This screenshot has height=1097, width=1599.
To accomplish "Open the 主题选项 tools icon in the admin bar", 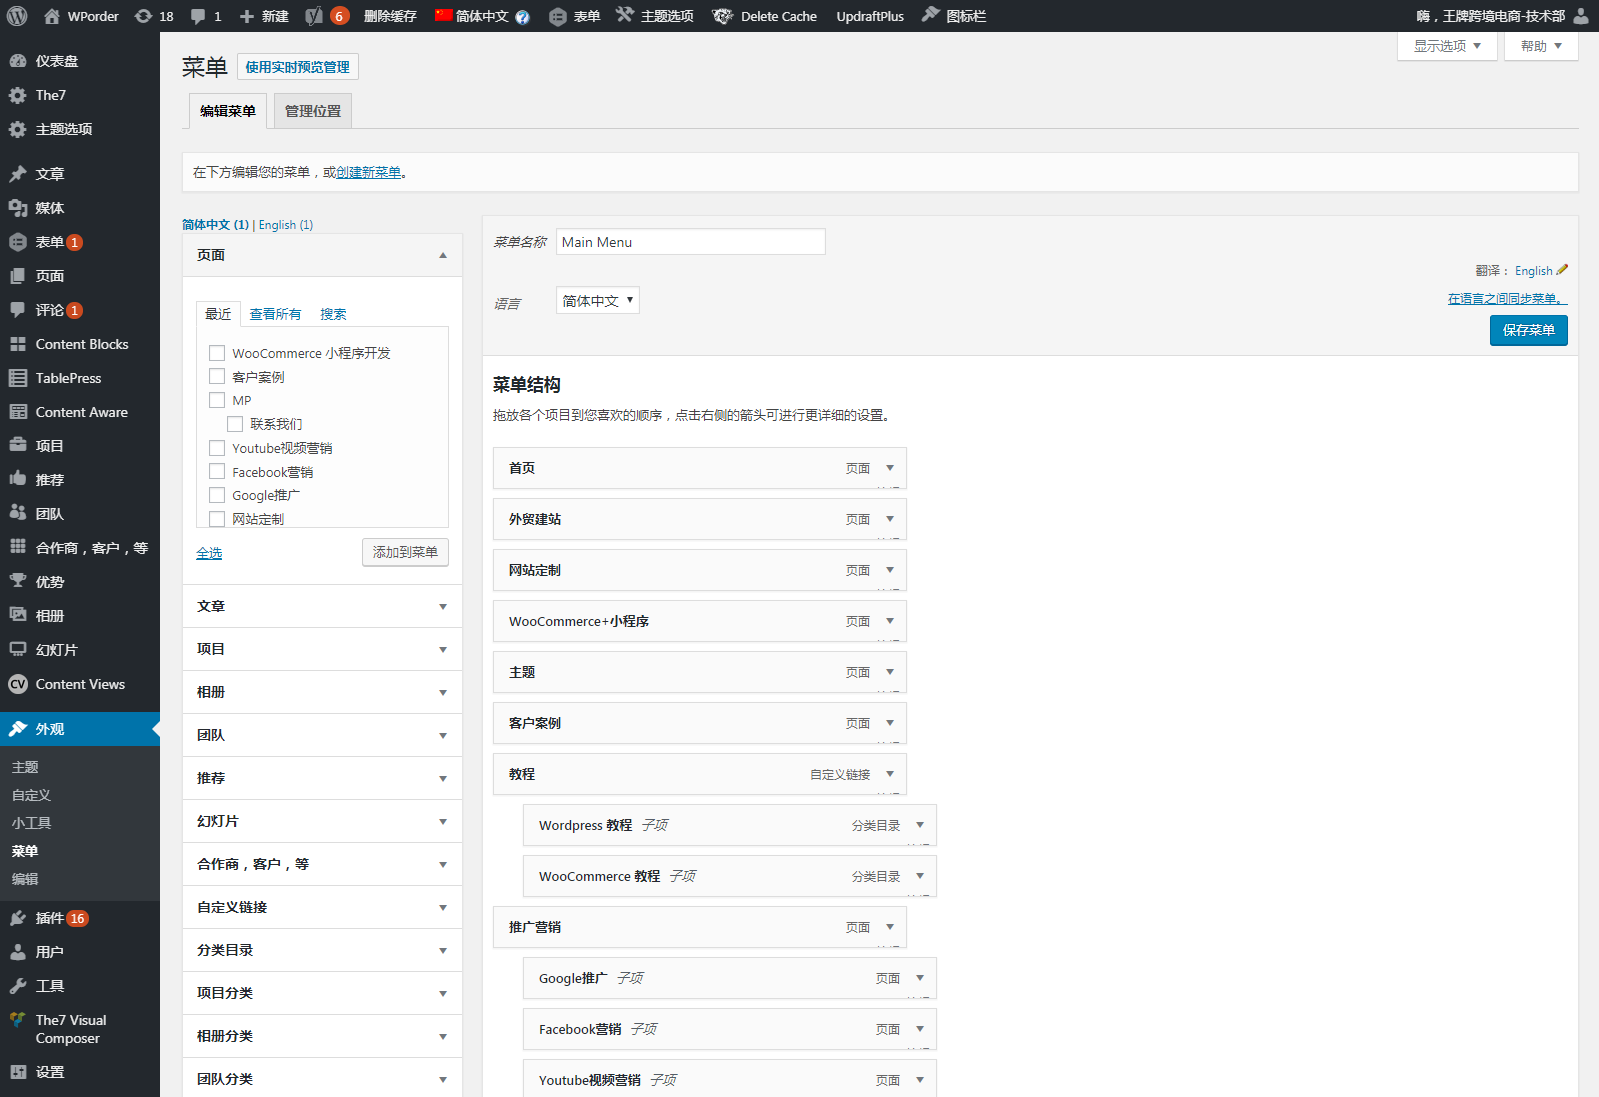I will point(625,15).
